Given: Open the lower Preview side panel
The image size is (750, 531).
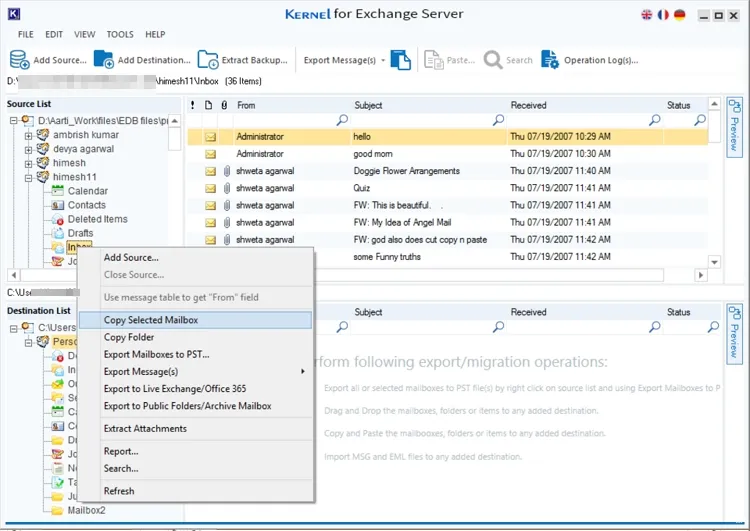Looking at the screenshot, I should pyautogui.click(x=734, y=334).
